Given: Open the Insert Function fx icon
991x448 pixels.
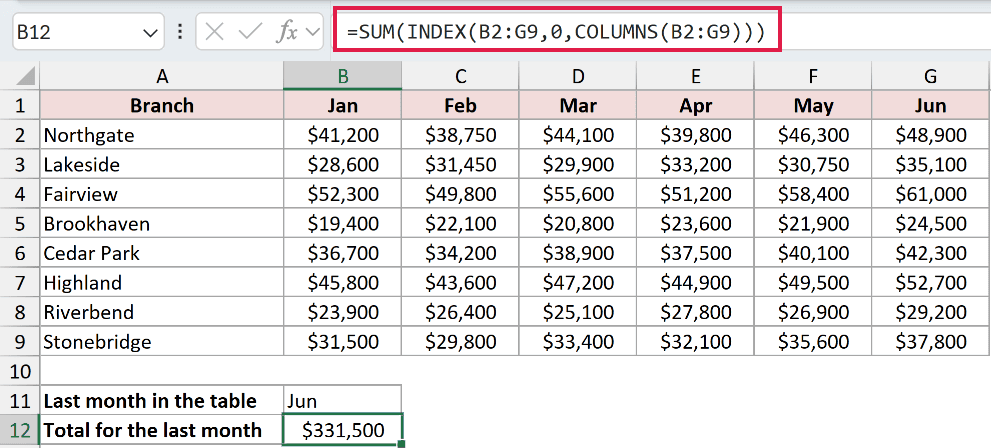Looking at the screenshot, I should pyautogui.click(x=288, y=32).
